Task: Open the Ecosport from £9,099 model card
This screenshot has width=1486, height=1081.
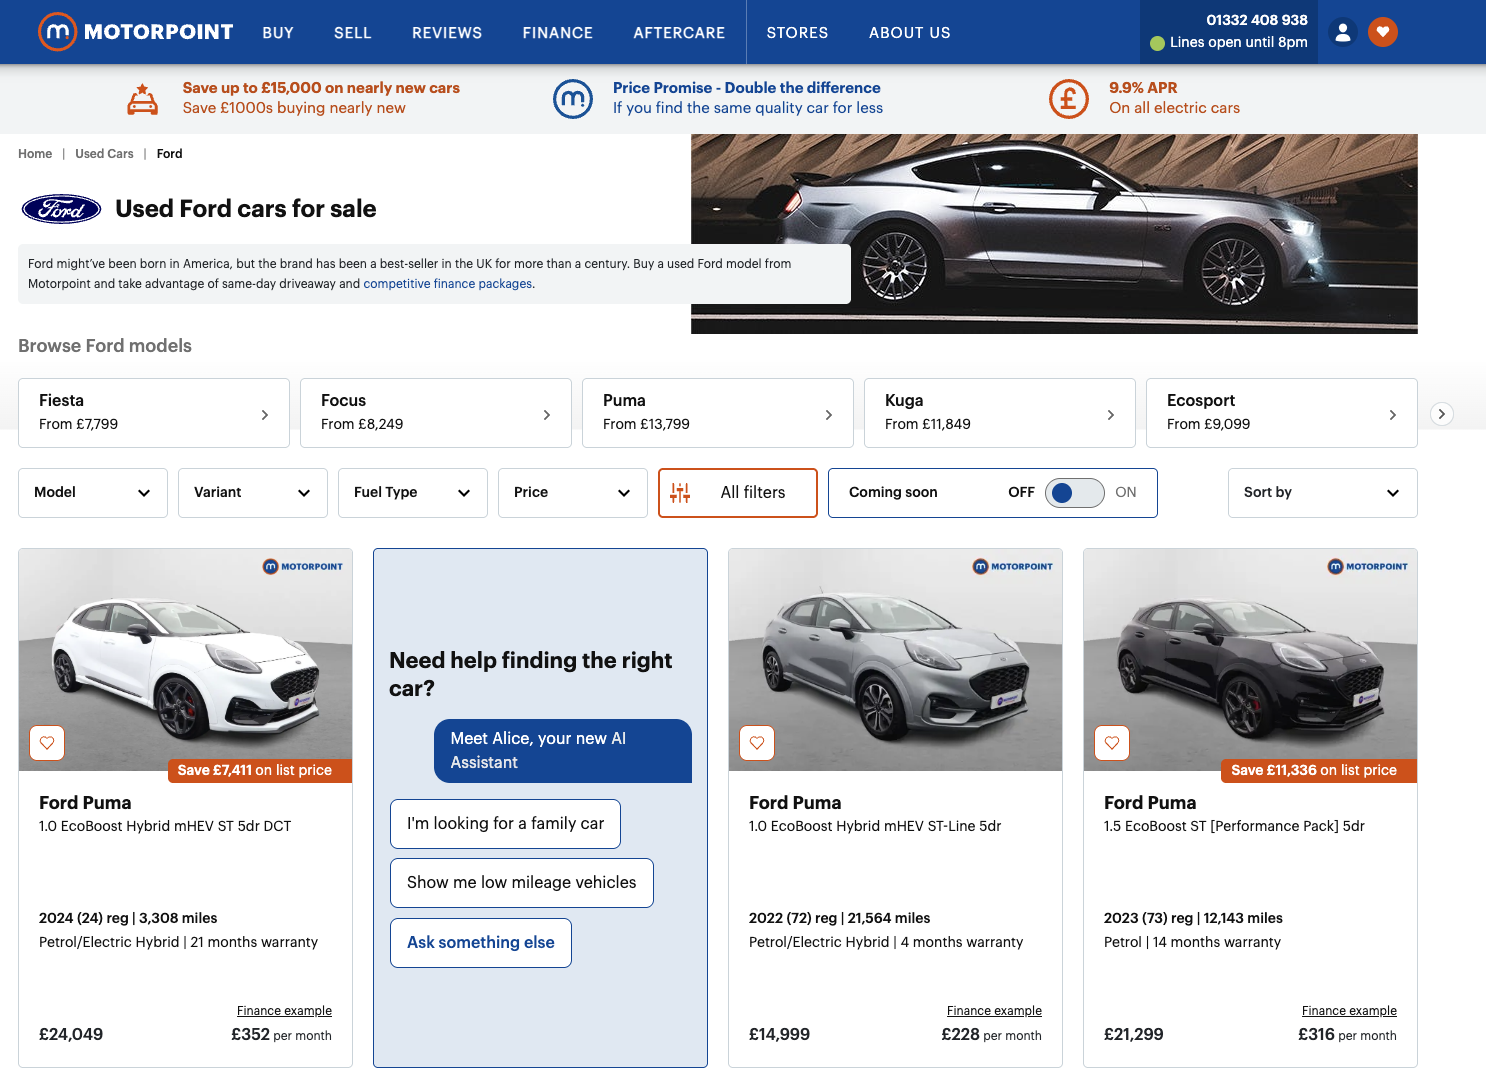Action: (x=1282, y=413)
